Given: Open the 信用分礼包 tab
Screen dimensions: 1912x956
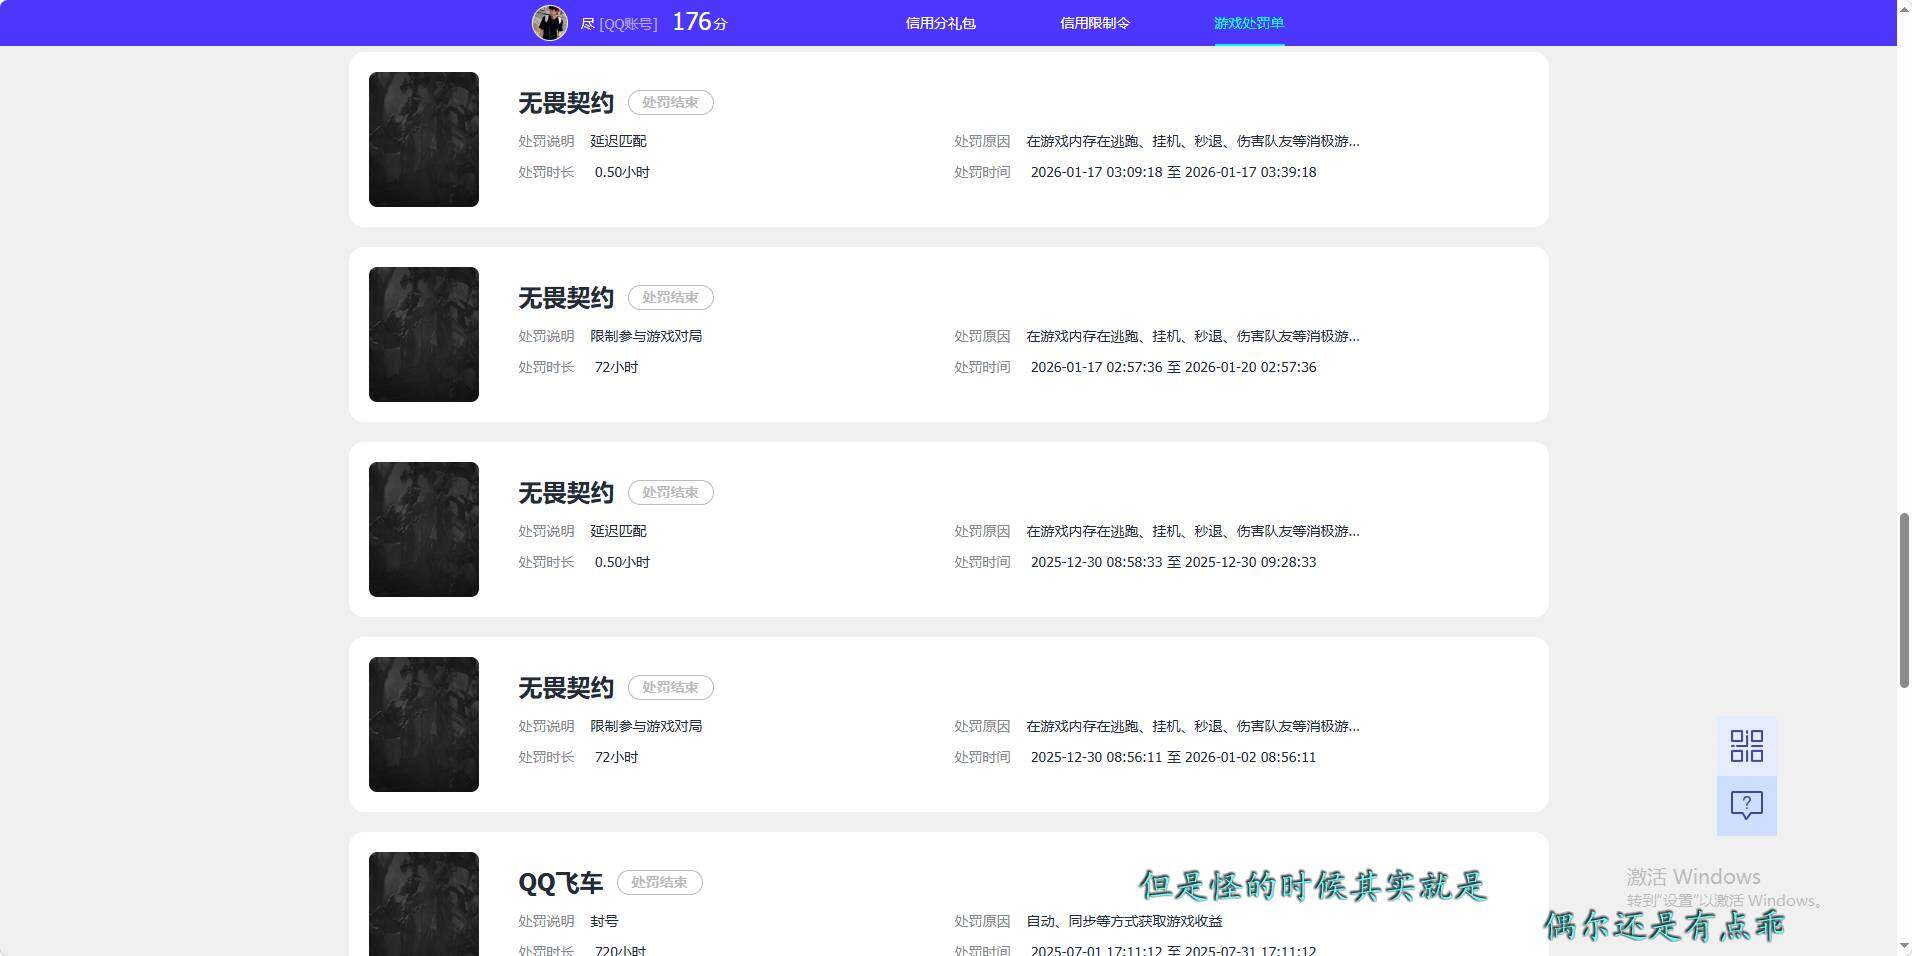Looking at the screenshot, I should click(940, 23).
